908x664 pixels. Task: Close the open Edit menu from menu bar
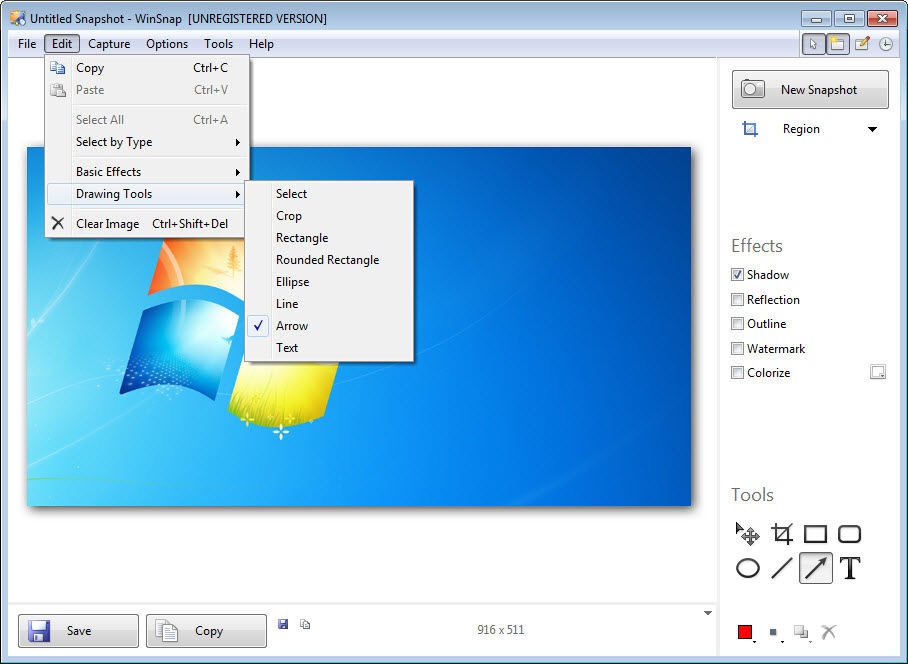click(x=62, y=44)
